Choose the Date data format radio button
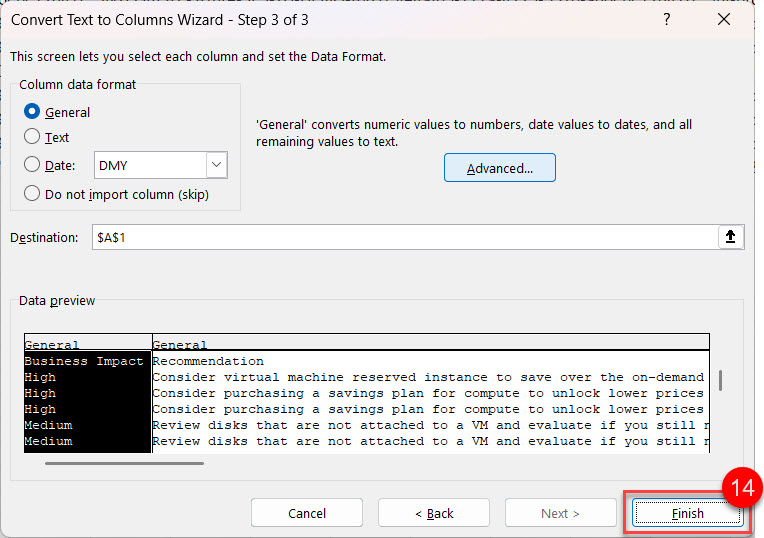The width and height of the screenshot is (764, 538). (x=33, y=165)
